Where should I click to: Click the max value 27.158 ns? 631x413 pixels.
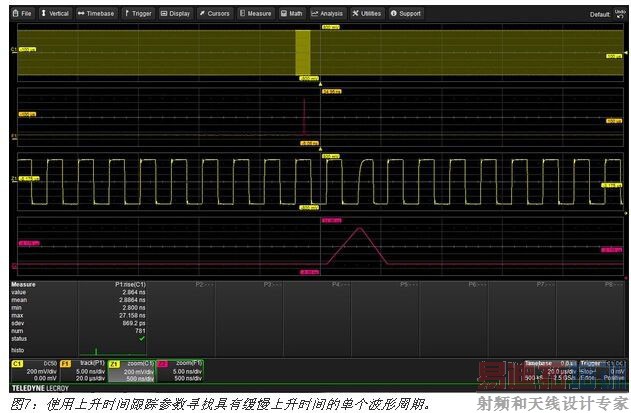click(132, 316)
